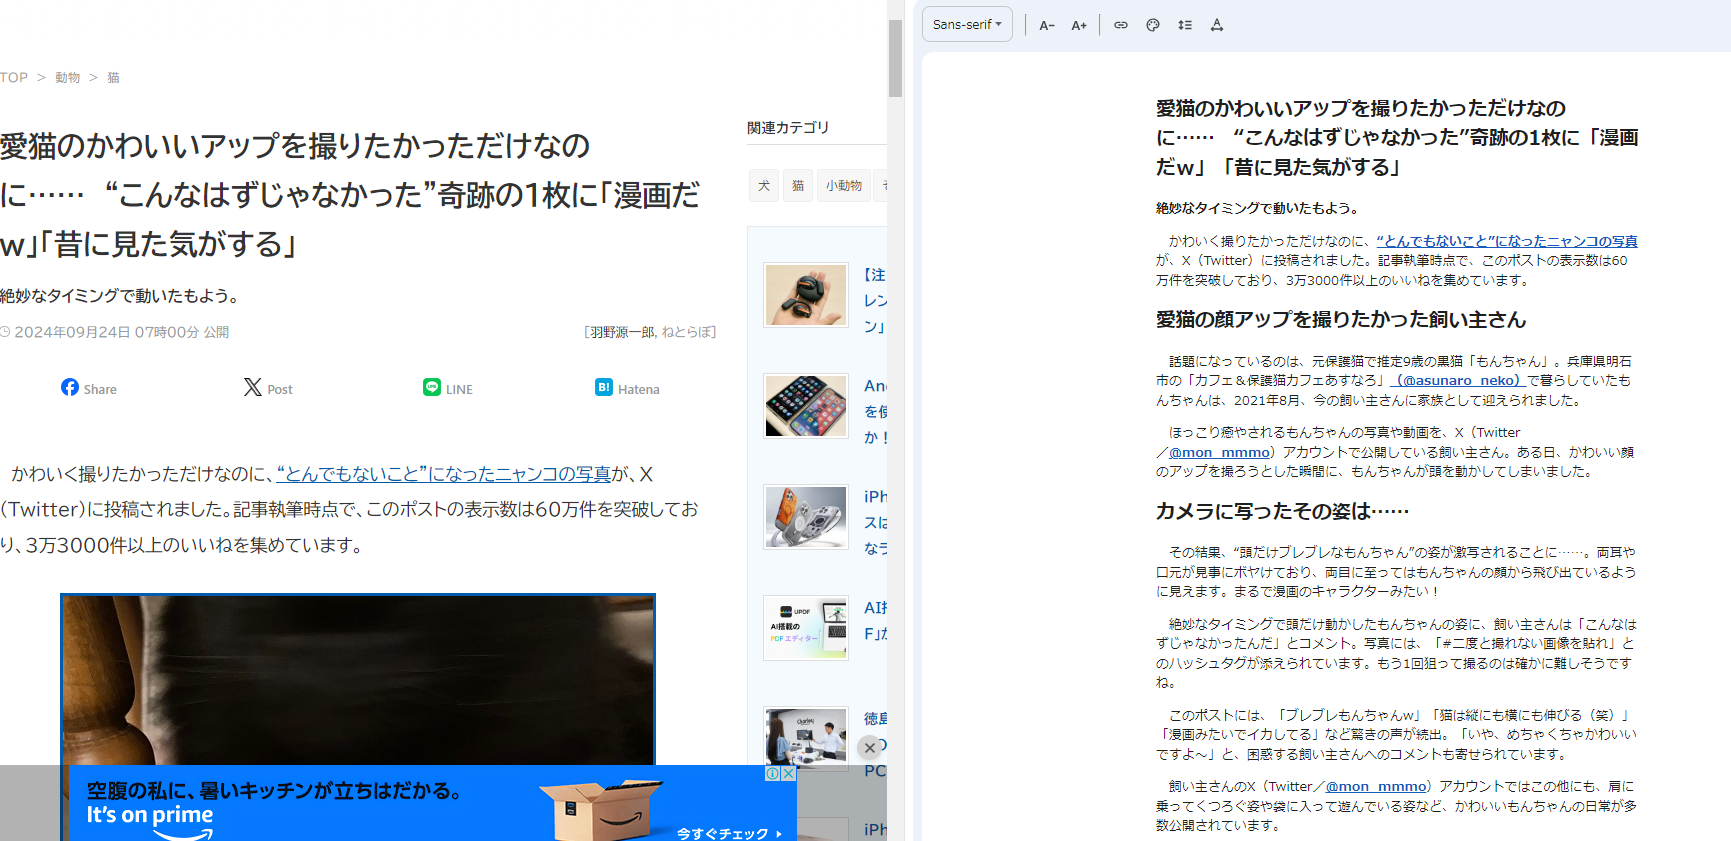The image size is (1731, 841).
Task: Click the page vertical scrollbar thumb
Action: [895, 58]
